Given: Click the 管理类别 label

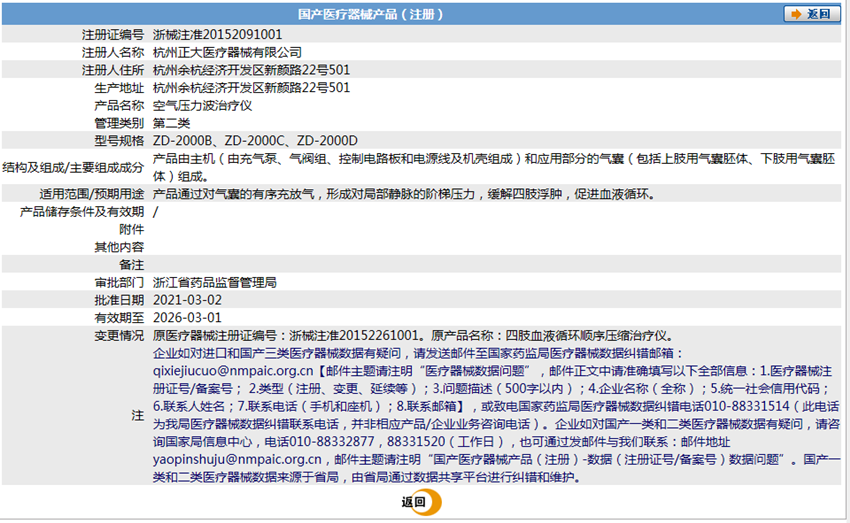Looking at the screenshot, I should coord(119,123).
